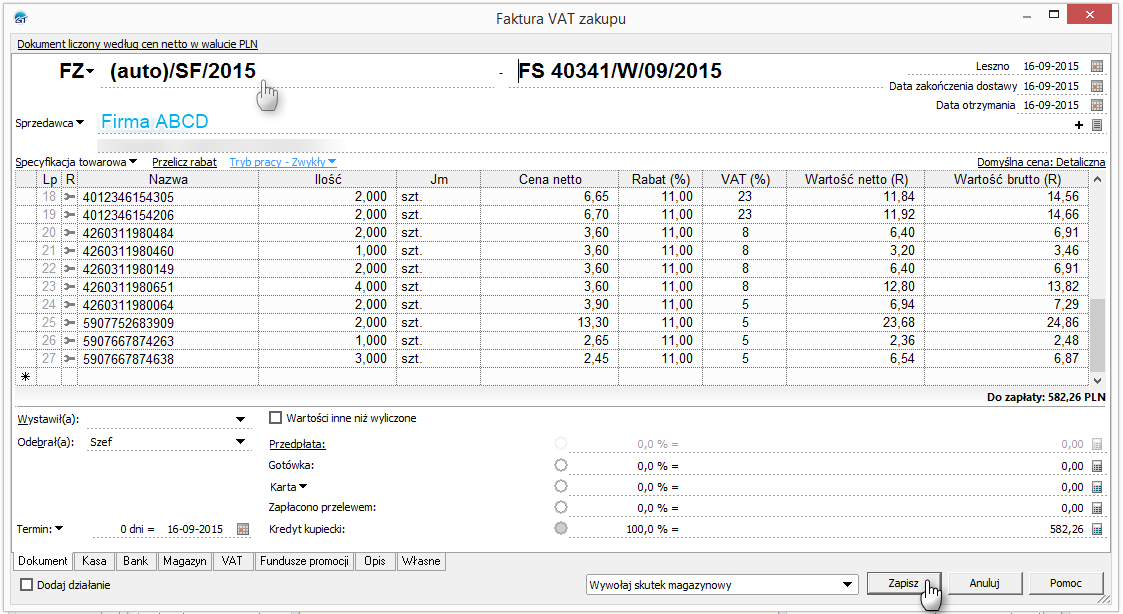Click wrench icon of row 23
The image size is (1123, 614).
click(69, 287)
